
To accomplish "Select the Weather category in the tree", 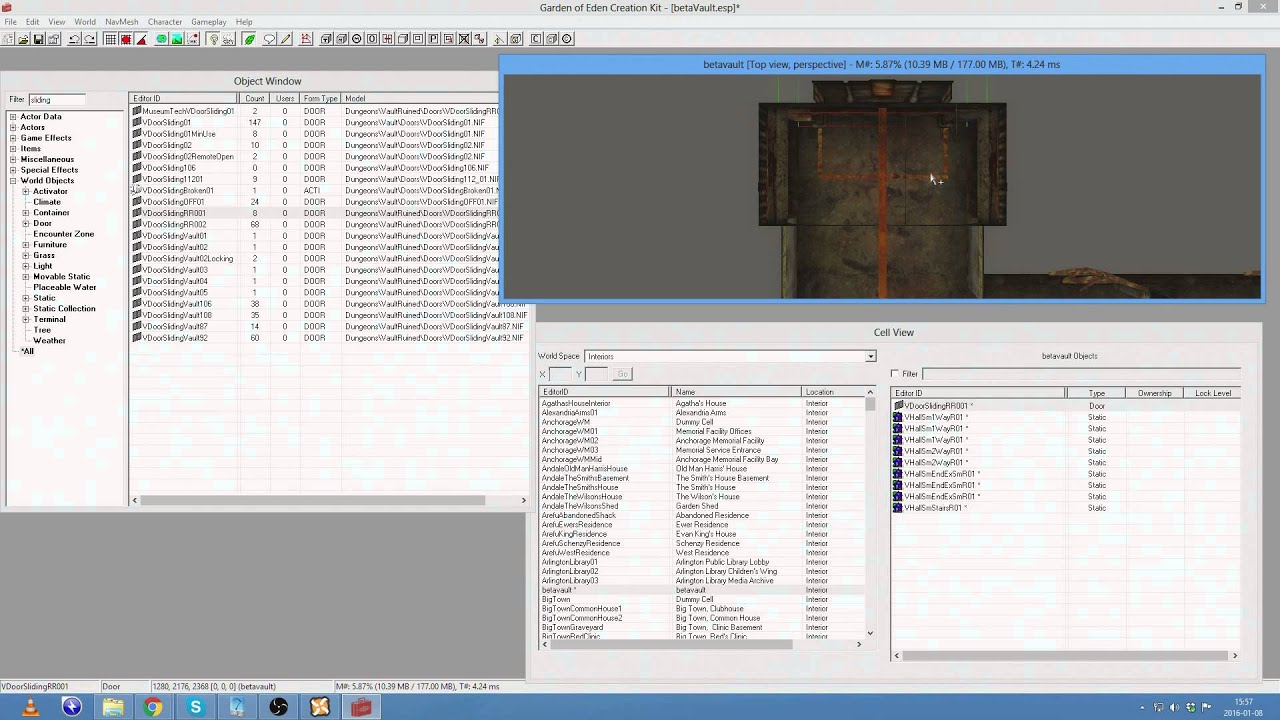I will 49,341.
